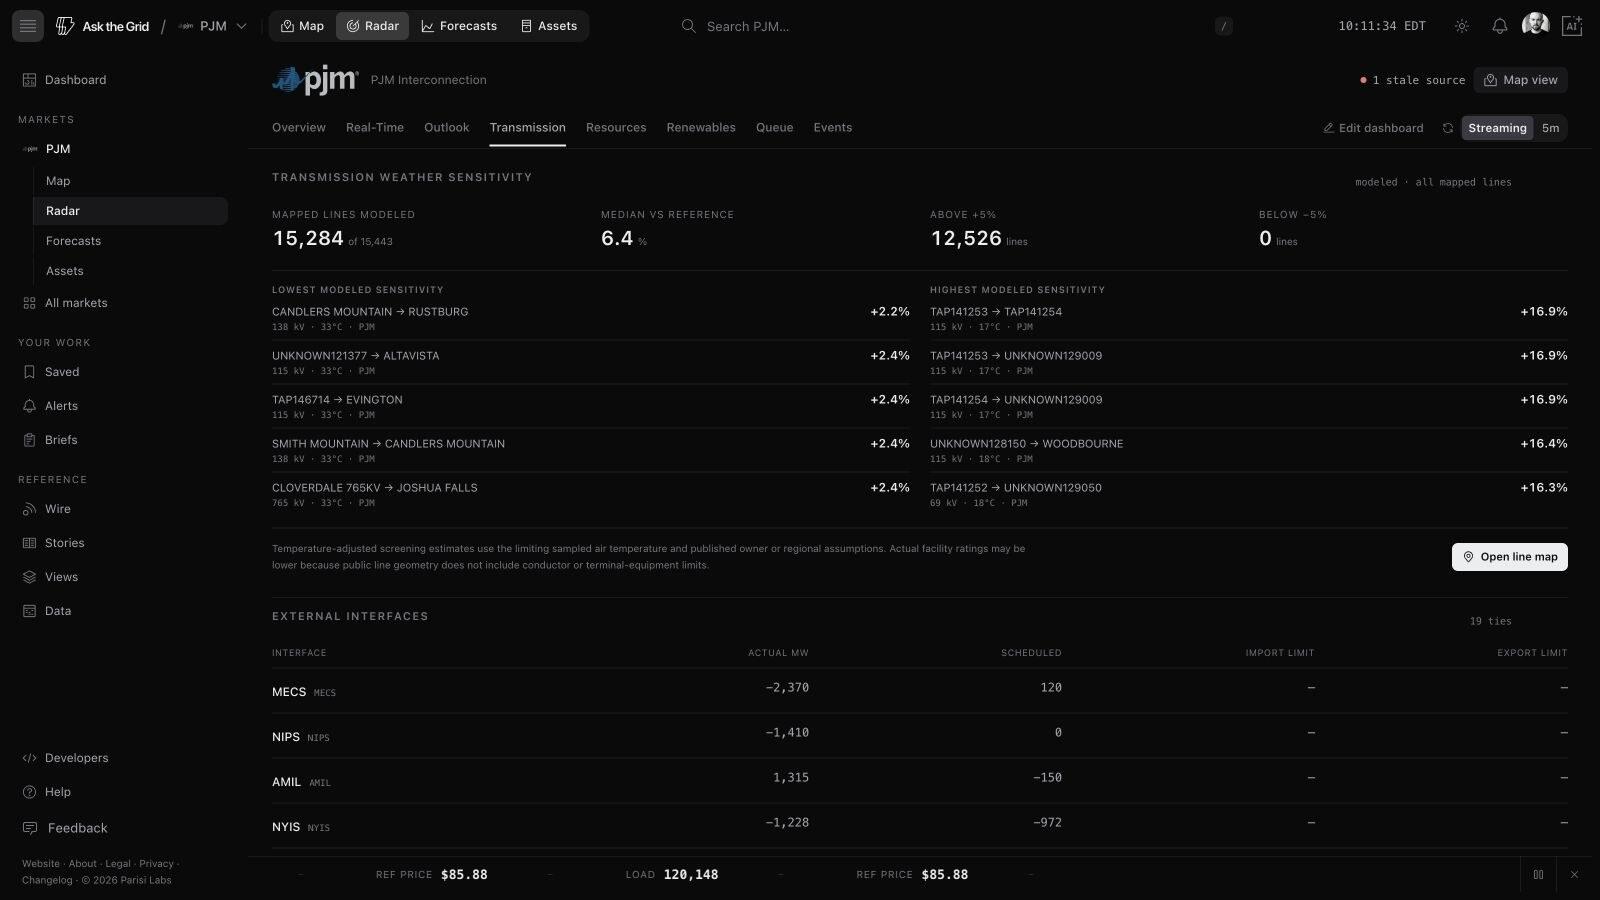Screen dimensions: 1600x900
Task: Pause the bottom ticker bar
Action: [1538, 875]
